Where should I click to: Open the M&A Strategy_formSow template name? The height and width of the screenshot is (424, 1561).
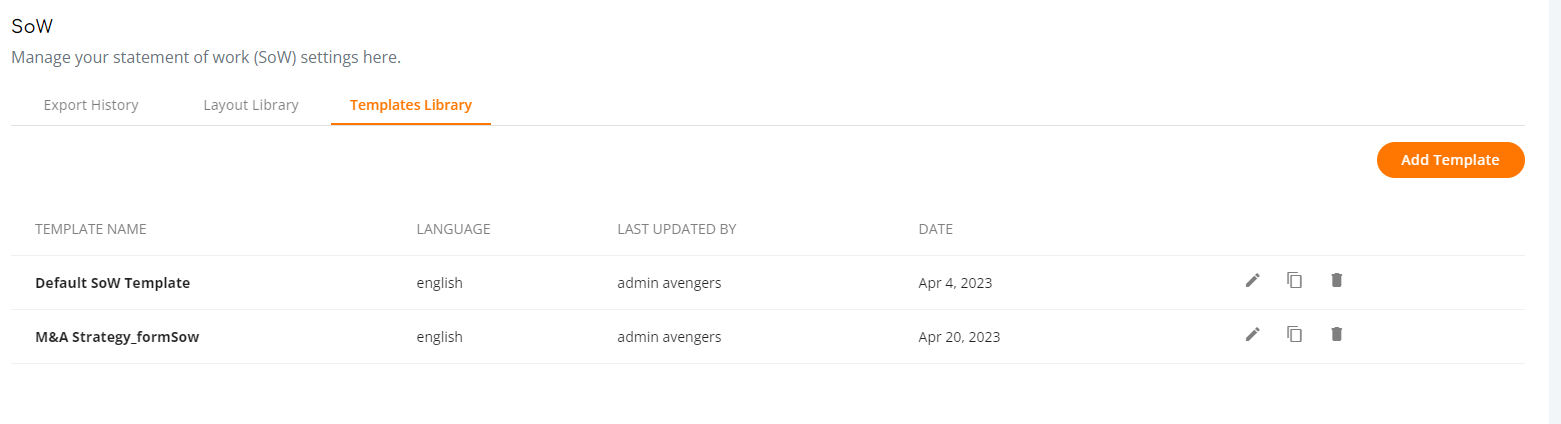tap(117, 337)
